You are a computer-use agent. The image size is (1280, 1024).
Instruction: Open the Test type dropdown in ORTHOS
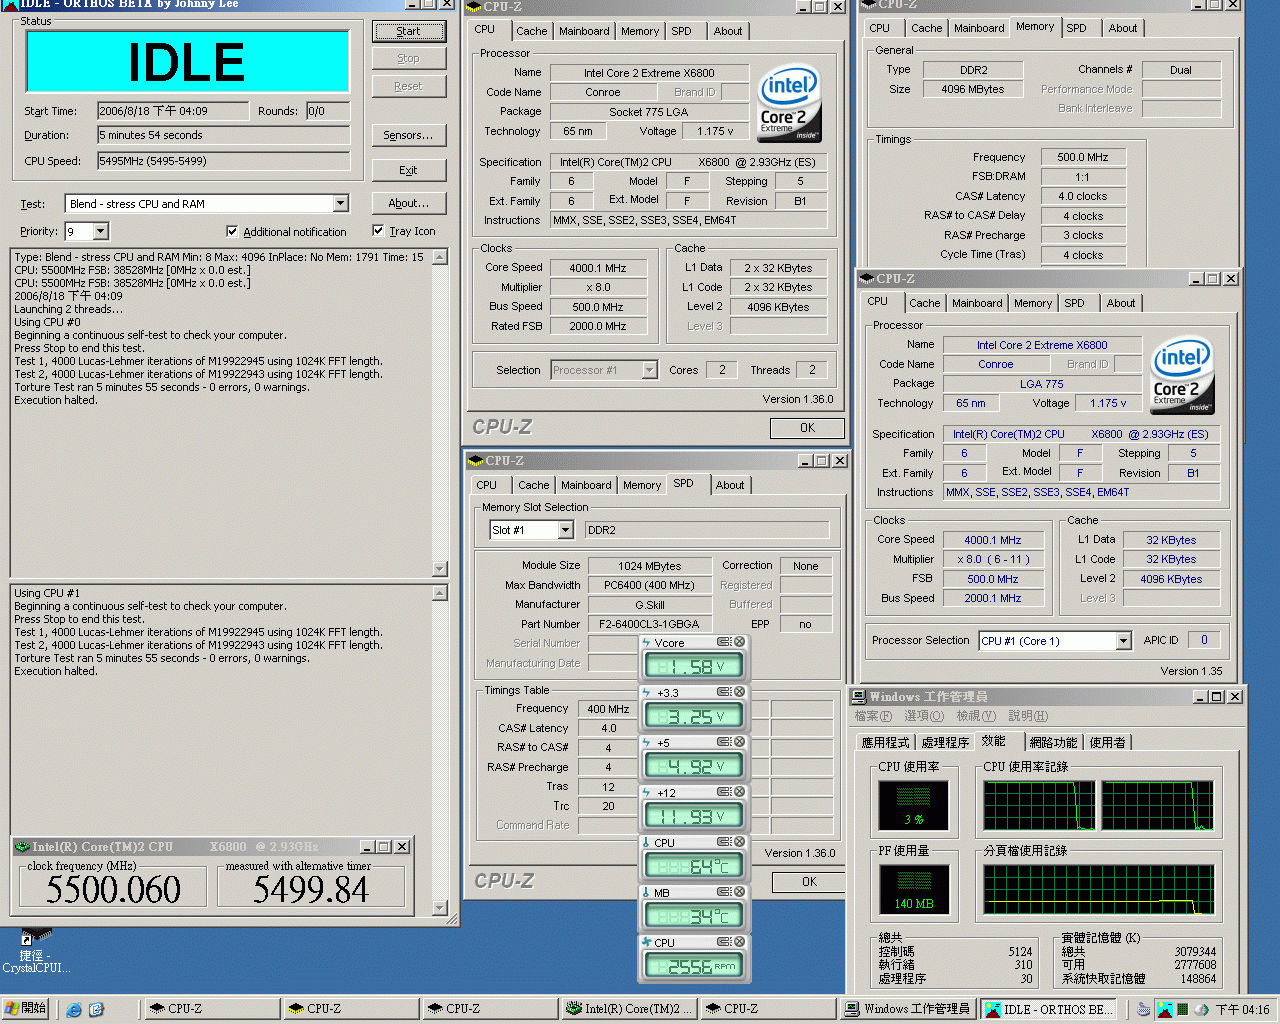pos(340,204)
